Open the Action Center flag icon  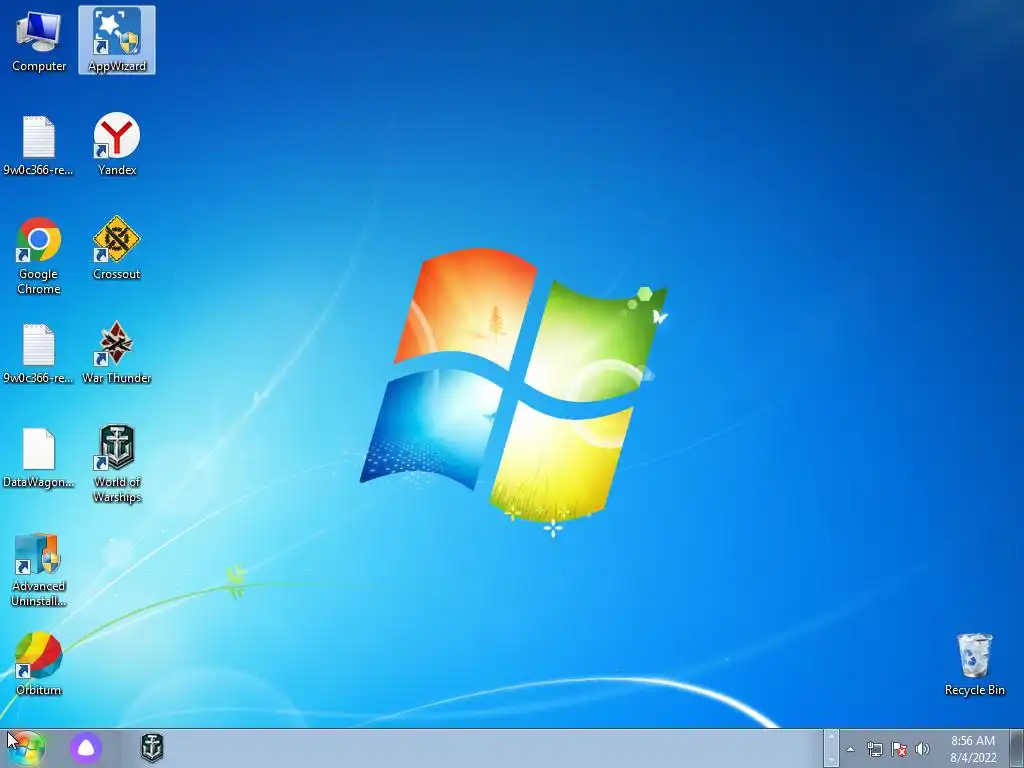click(x=899, y=749)
